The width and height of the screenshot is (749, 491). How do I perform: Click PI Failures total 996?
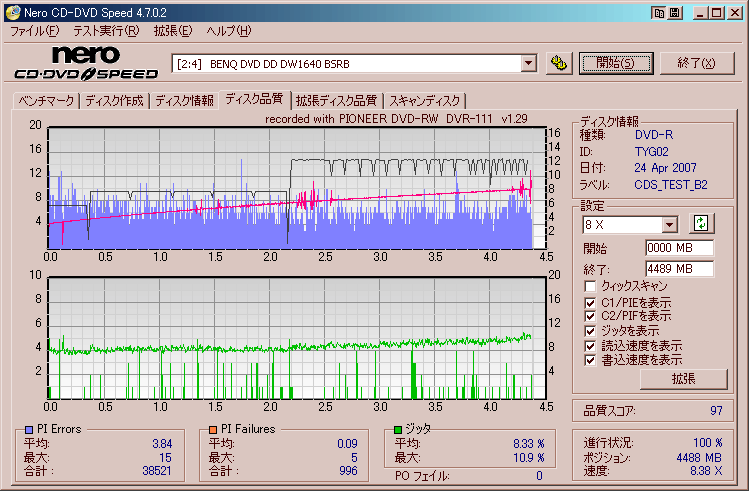pos(348,470)
